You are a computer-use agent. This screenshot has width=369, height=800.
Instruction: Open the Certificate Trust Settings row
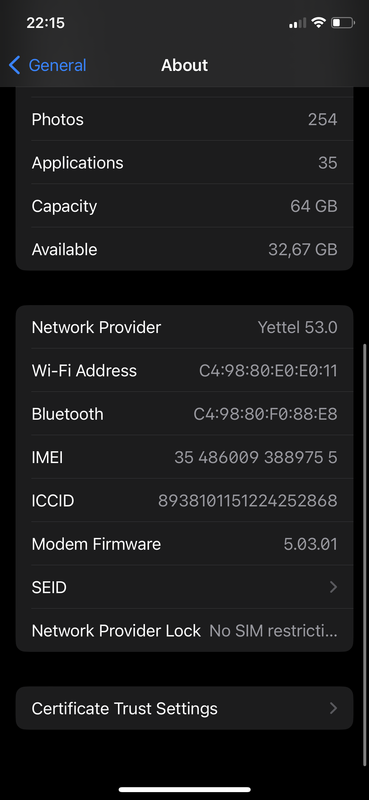point(184,708)
